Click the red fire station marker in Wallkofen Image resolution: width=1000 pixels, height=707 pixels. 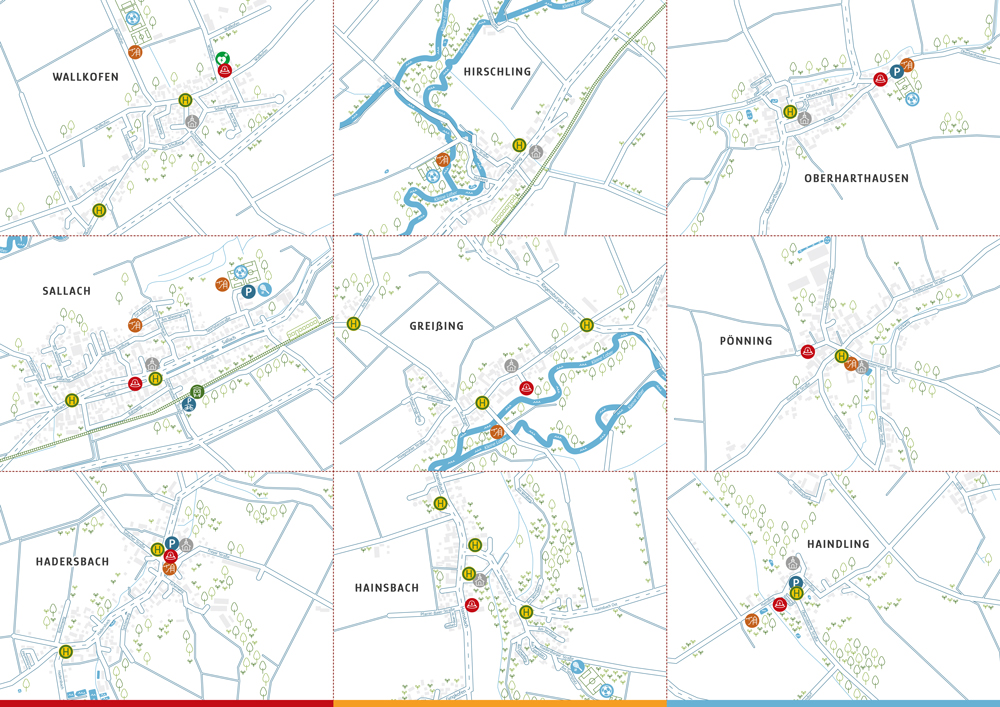click(x=225, y=70)
